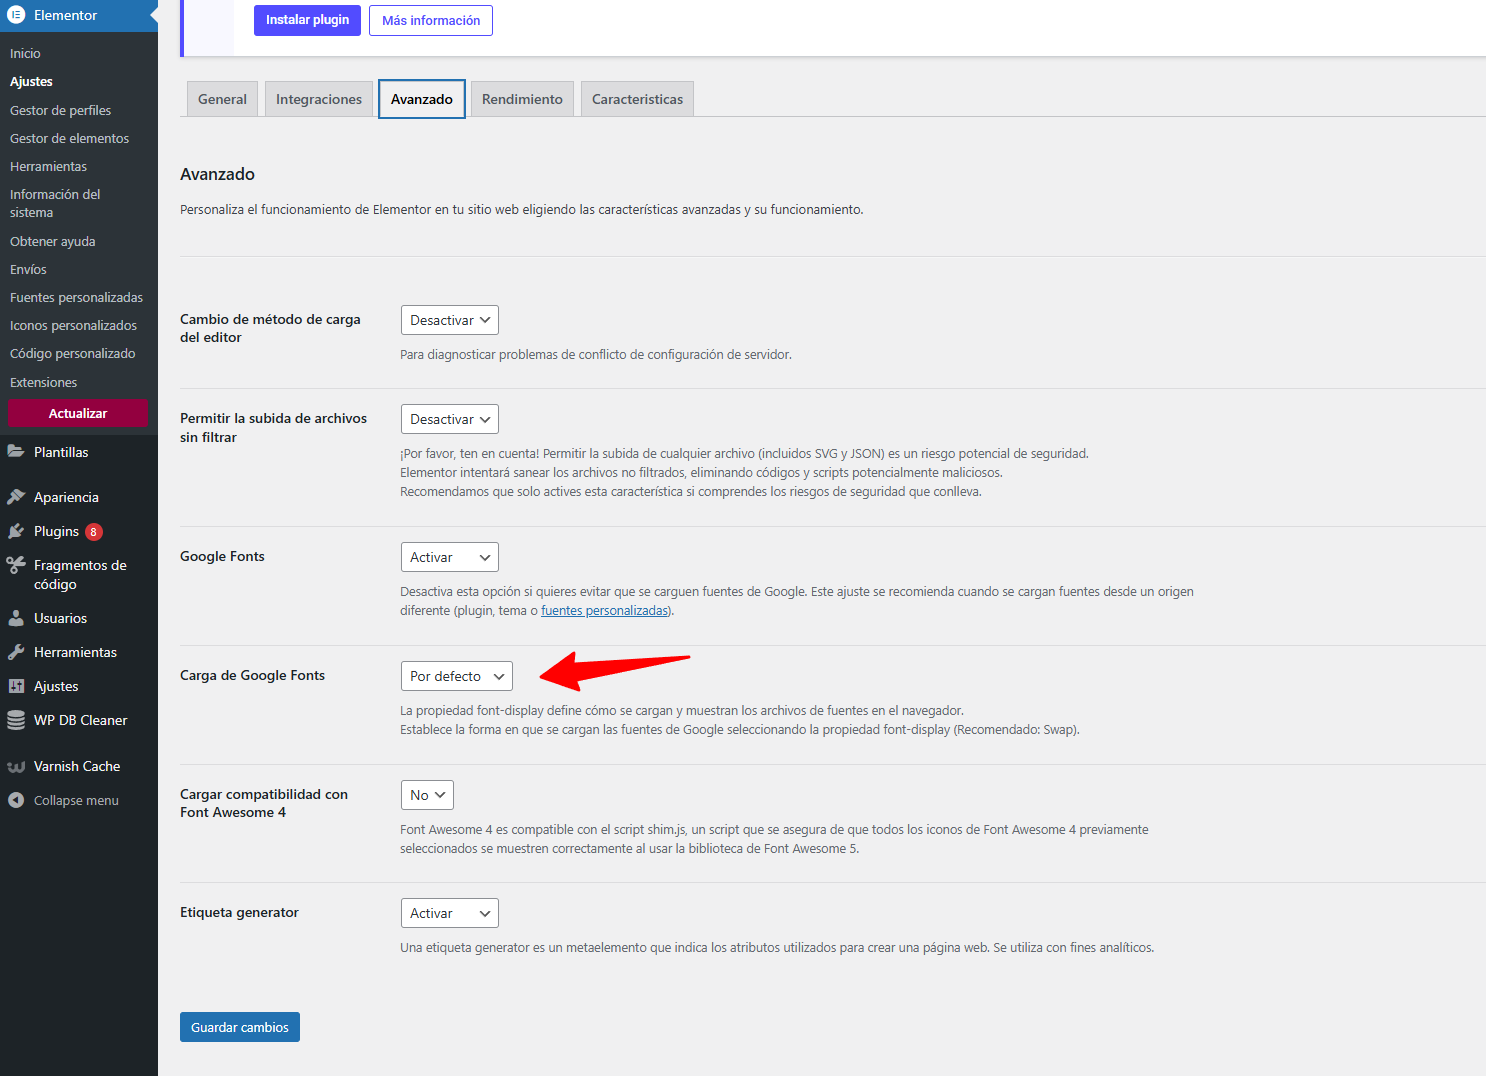Switch to the Integraciones tab

coord(318,99)
